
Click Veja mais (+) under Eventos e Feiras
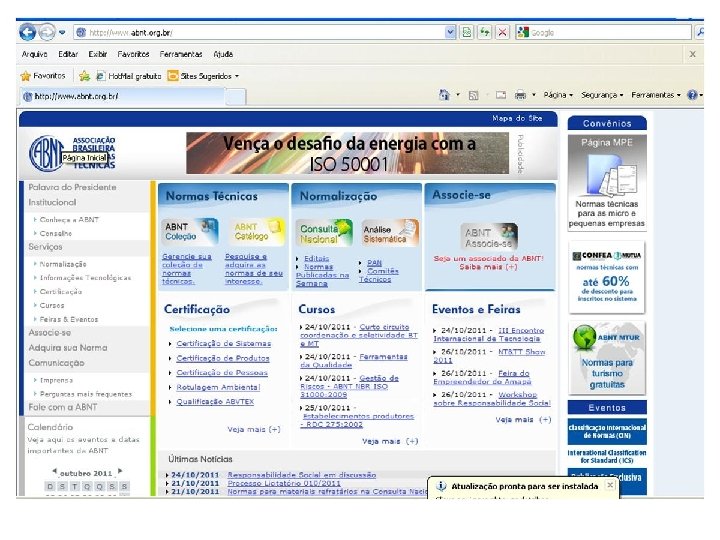coord(523,420)
